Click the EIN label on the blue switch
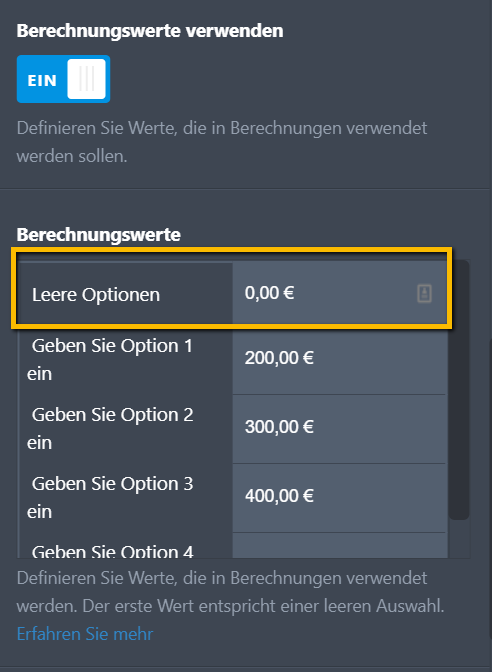 coord(42,80)
